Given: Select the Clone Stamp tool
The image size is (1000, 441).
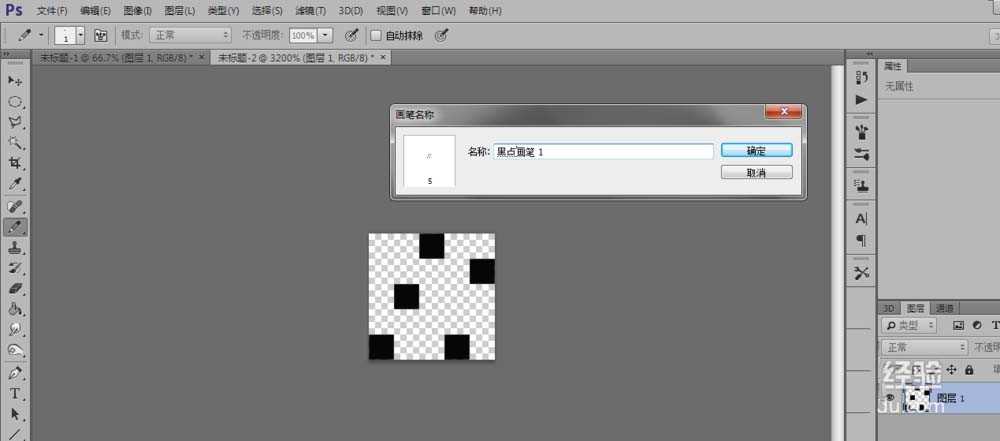Looking at the screenshot, I should 15,247.
